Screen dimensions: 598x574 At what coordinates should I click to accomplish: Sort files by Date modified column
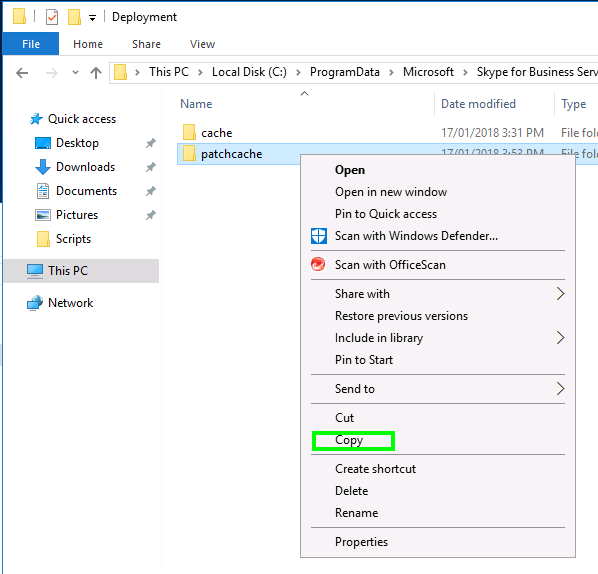coord(478,104)
